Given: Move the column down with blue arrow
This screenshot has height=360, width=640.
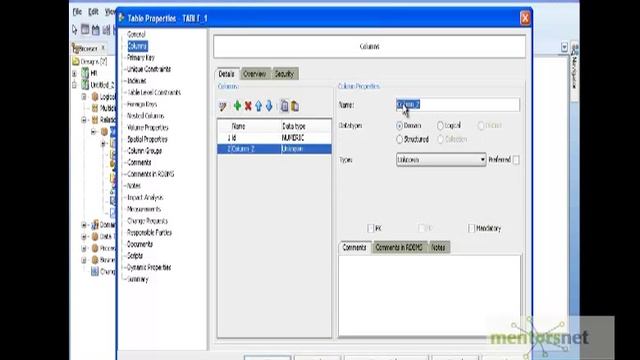Looking at the screenshot, I should point(269,106).
